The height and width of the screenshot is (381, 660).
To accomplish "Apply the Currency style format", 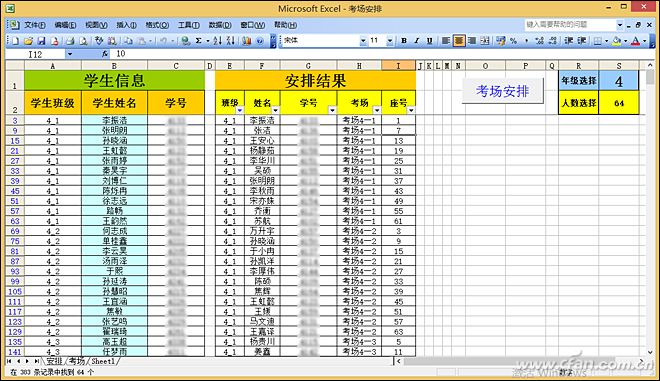I will pos(500,41).
